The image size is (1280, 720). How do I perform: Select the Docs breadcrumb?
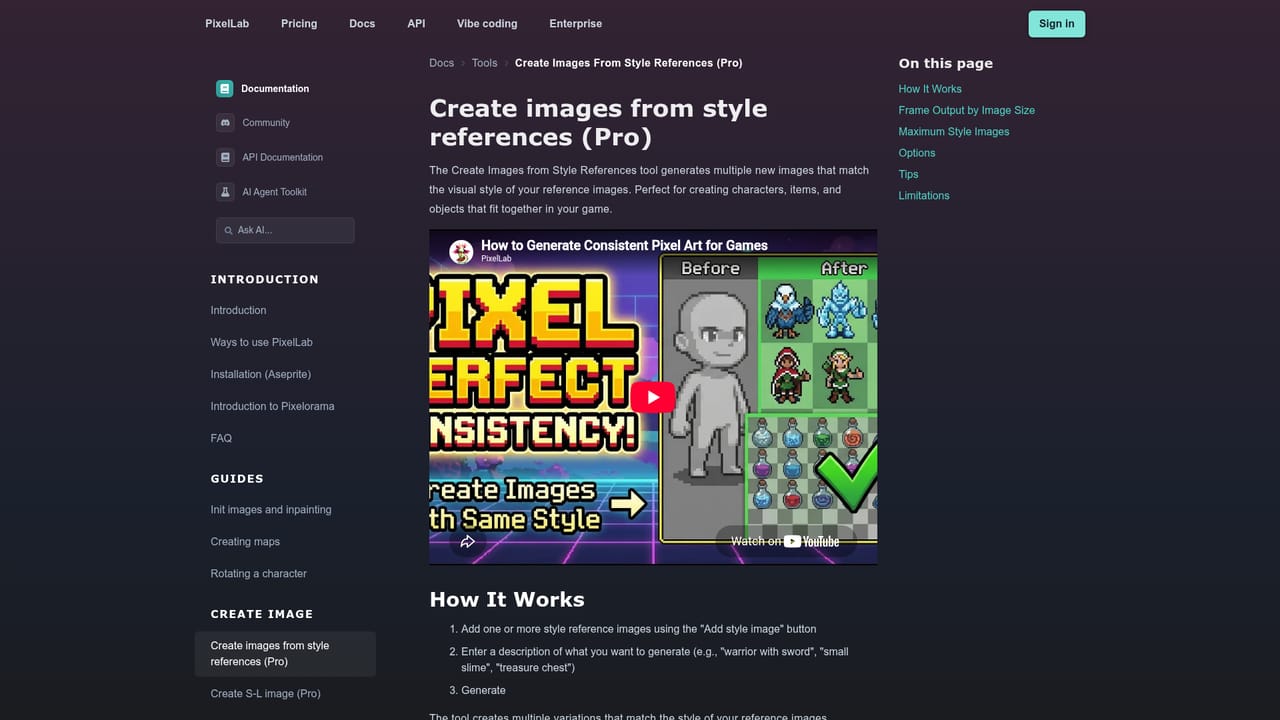pos(442,63)
